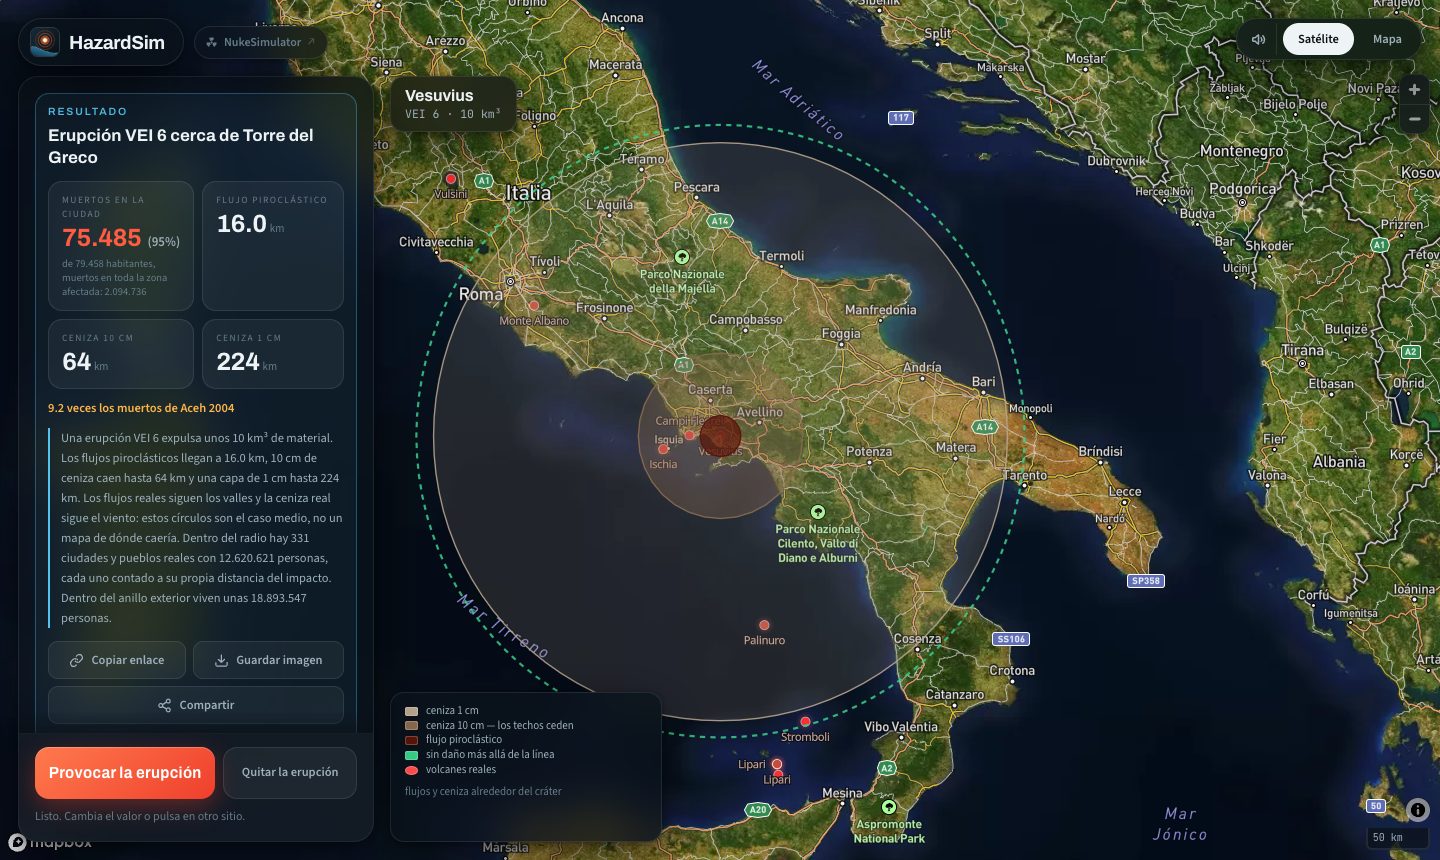Screen dimensions: 1440x860
Task: Open the NukeSimulator link
Action: pos(261,42)
